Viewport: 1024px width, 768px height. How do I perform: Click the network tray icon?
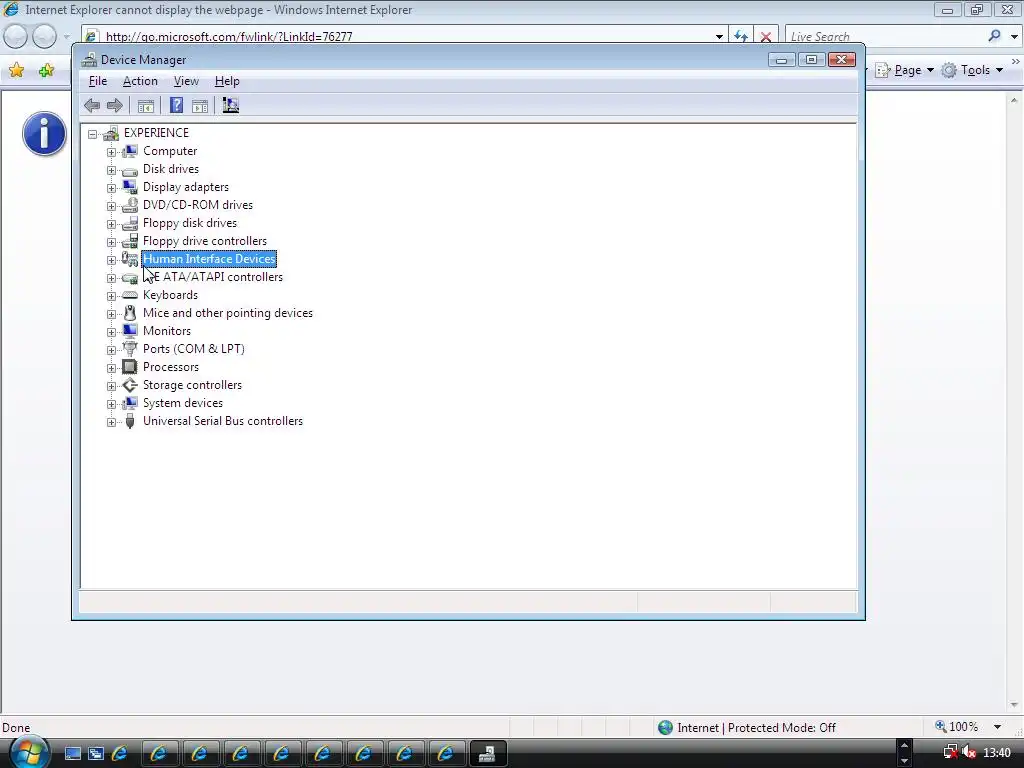click(950, 753)
